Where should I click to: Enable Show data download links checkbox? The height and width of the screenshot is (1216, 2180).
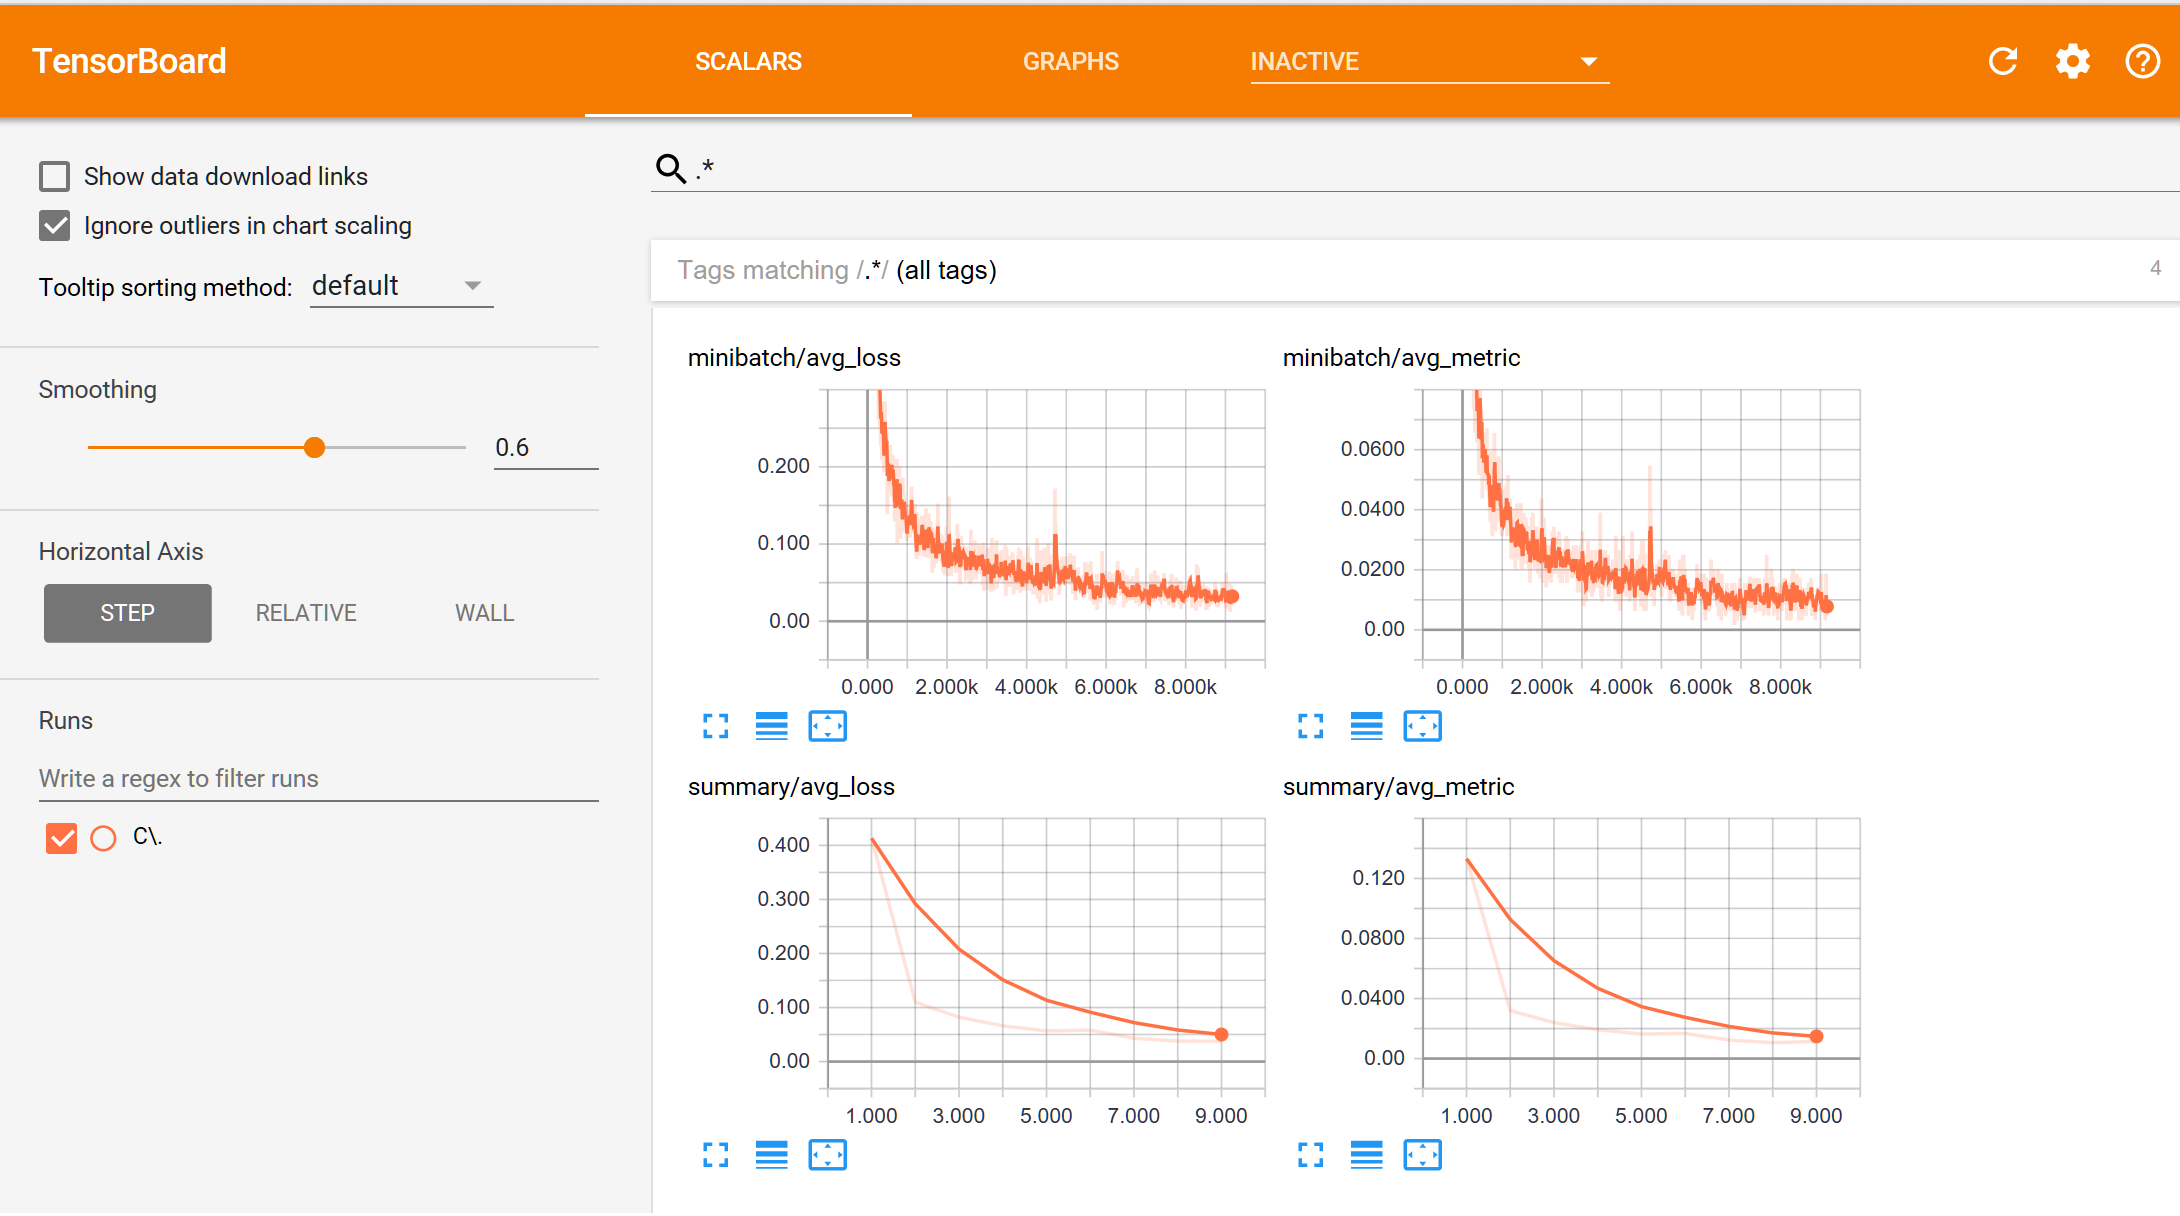coord(54,175)
